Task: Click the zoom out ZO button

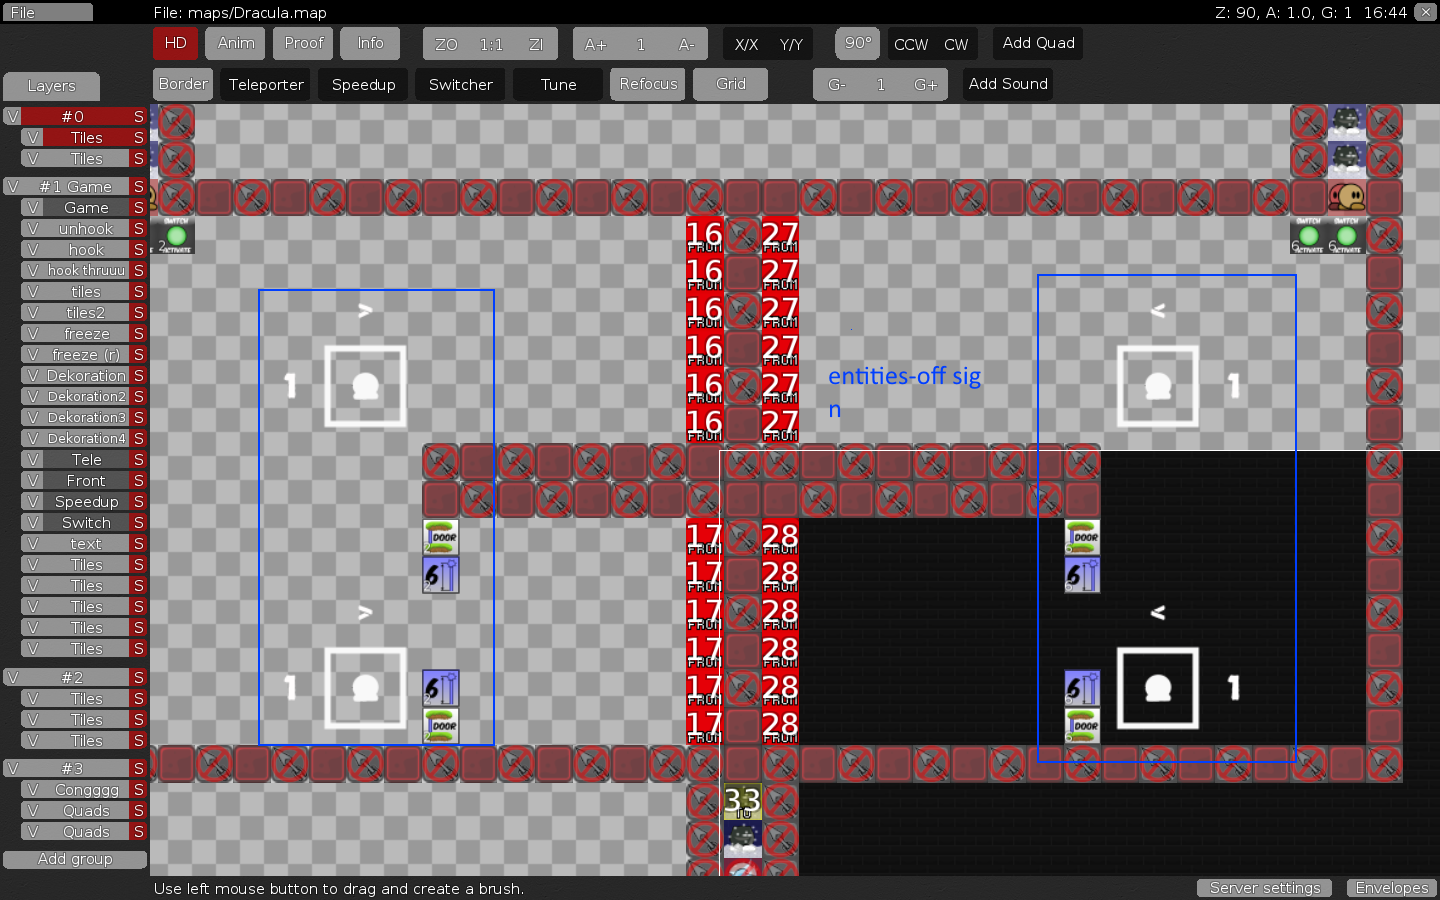Action: pos(446,44)
